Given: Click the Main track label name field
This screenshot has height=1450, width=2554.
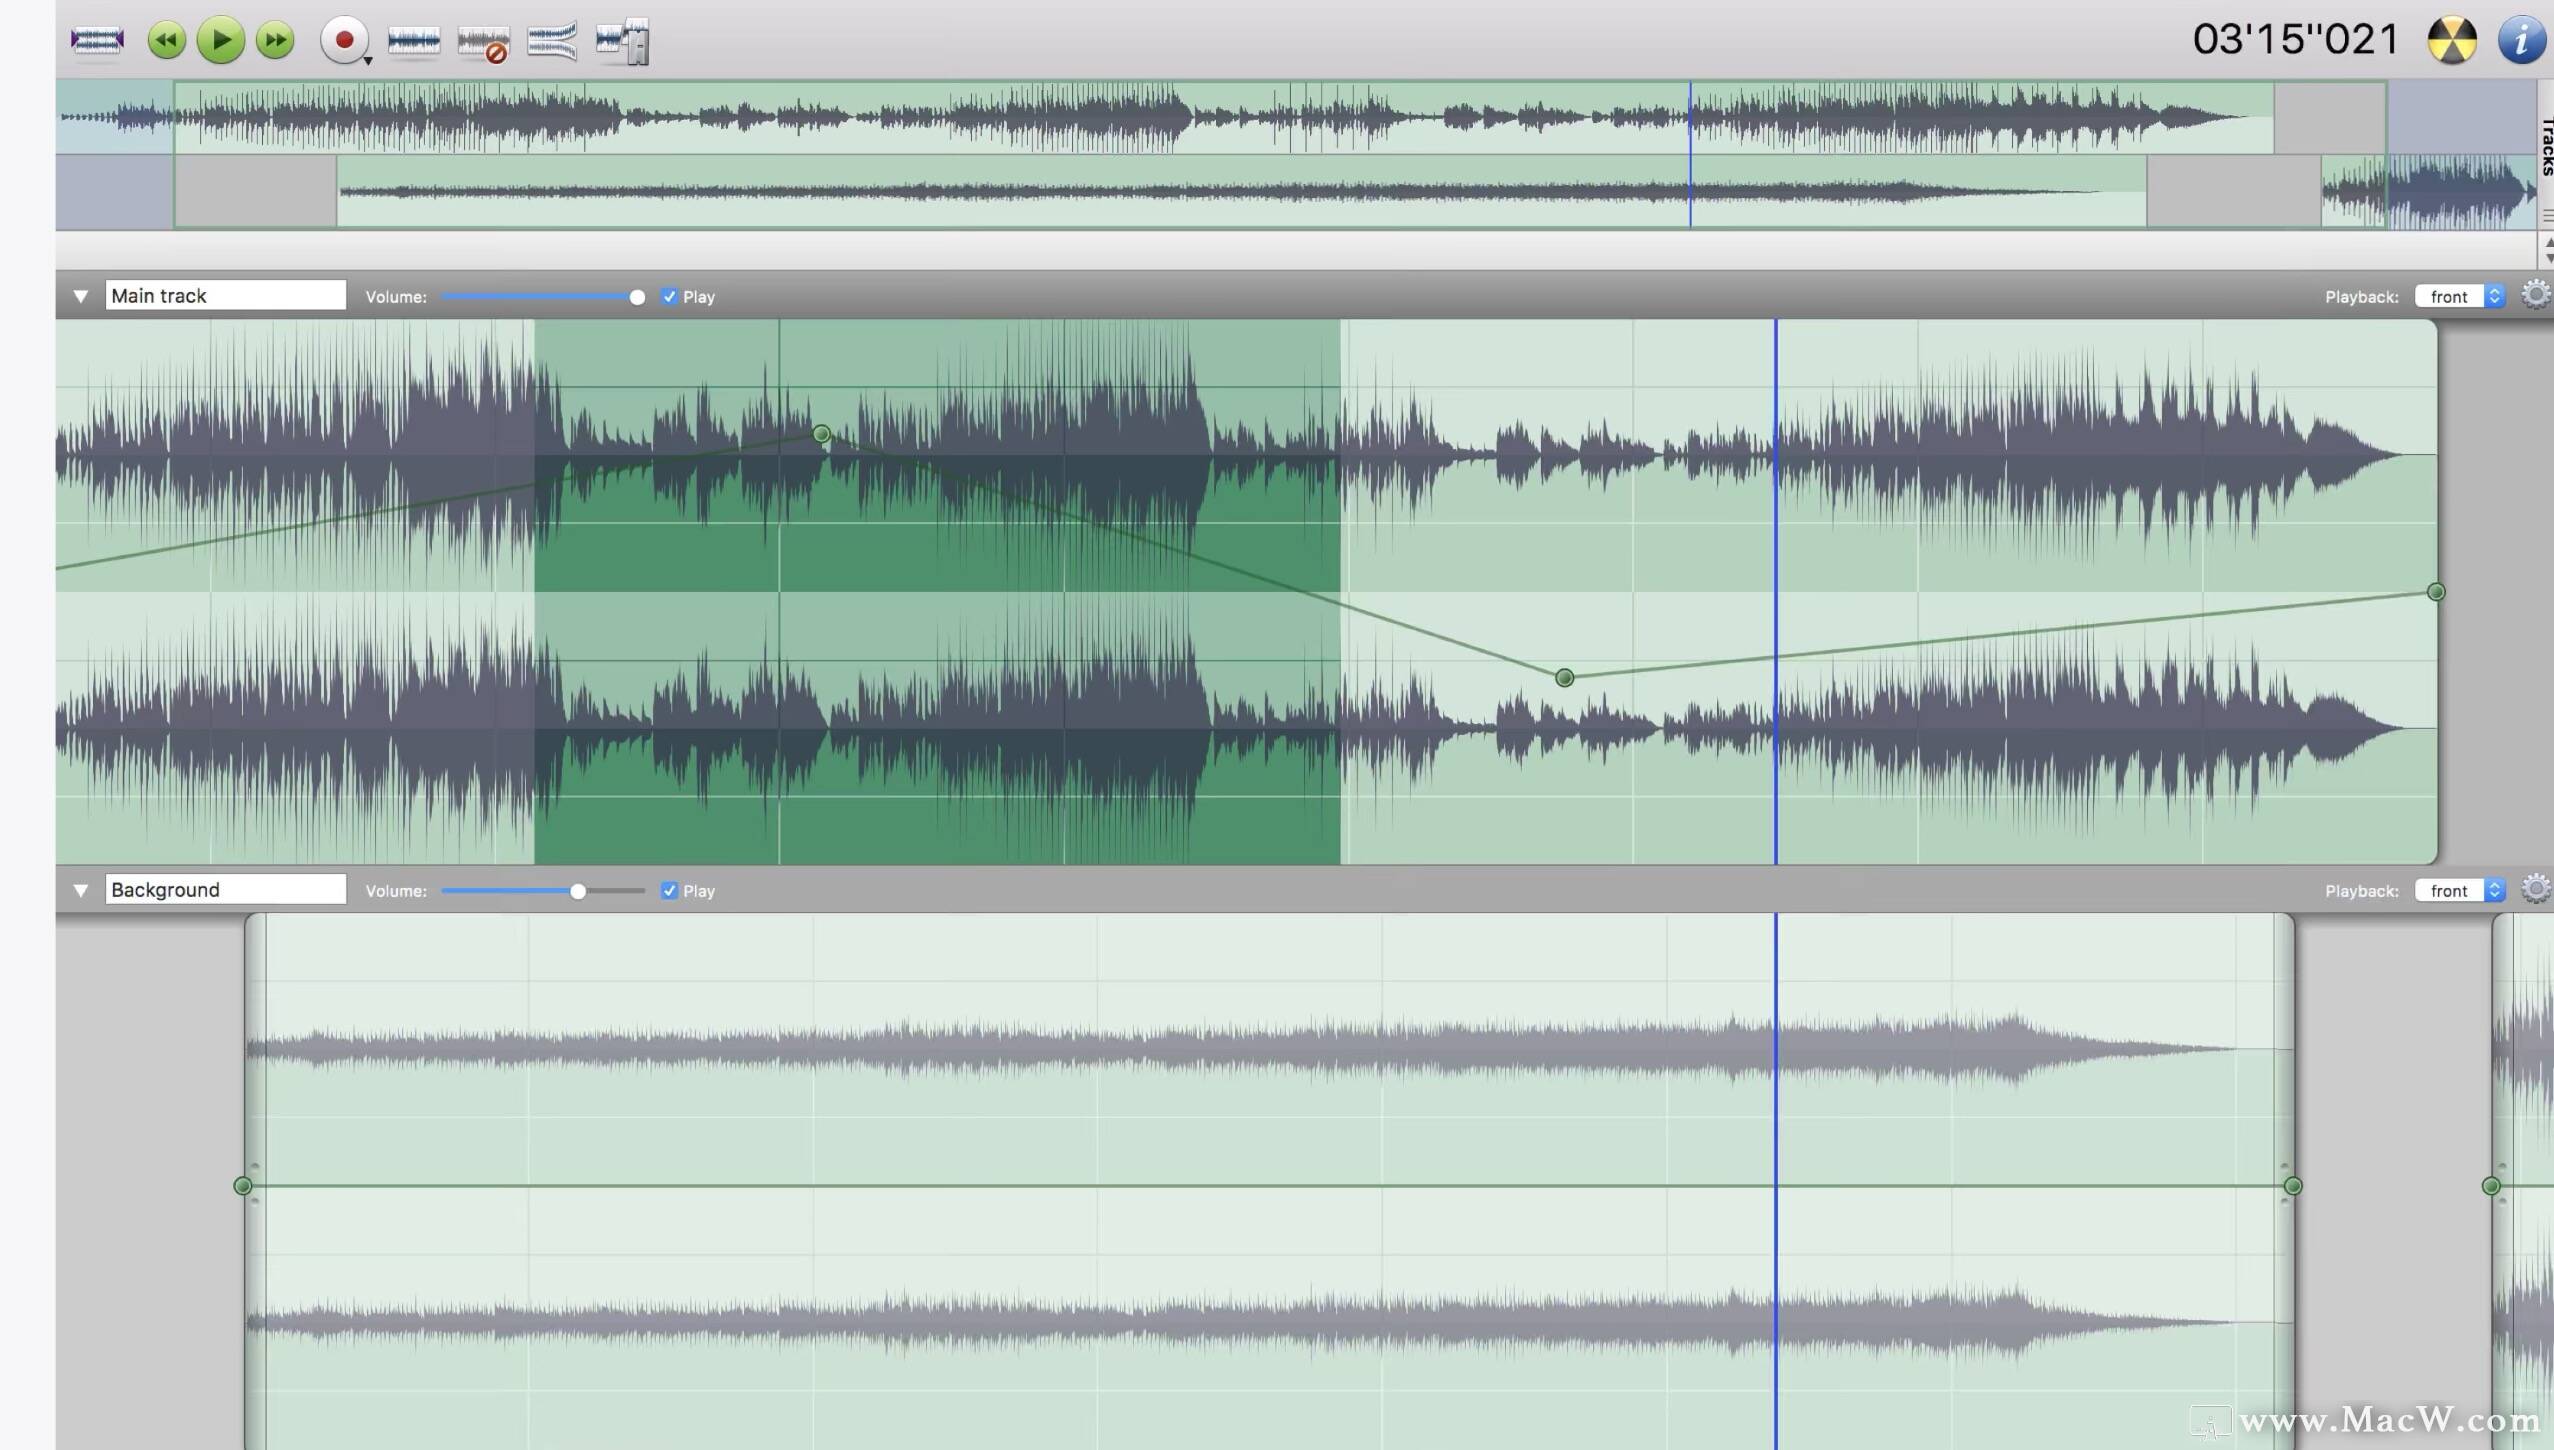Looking at the screenshot, I should point(225,295).
